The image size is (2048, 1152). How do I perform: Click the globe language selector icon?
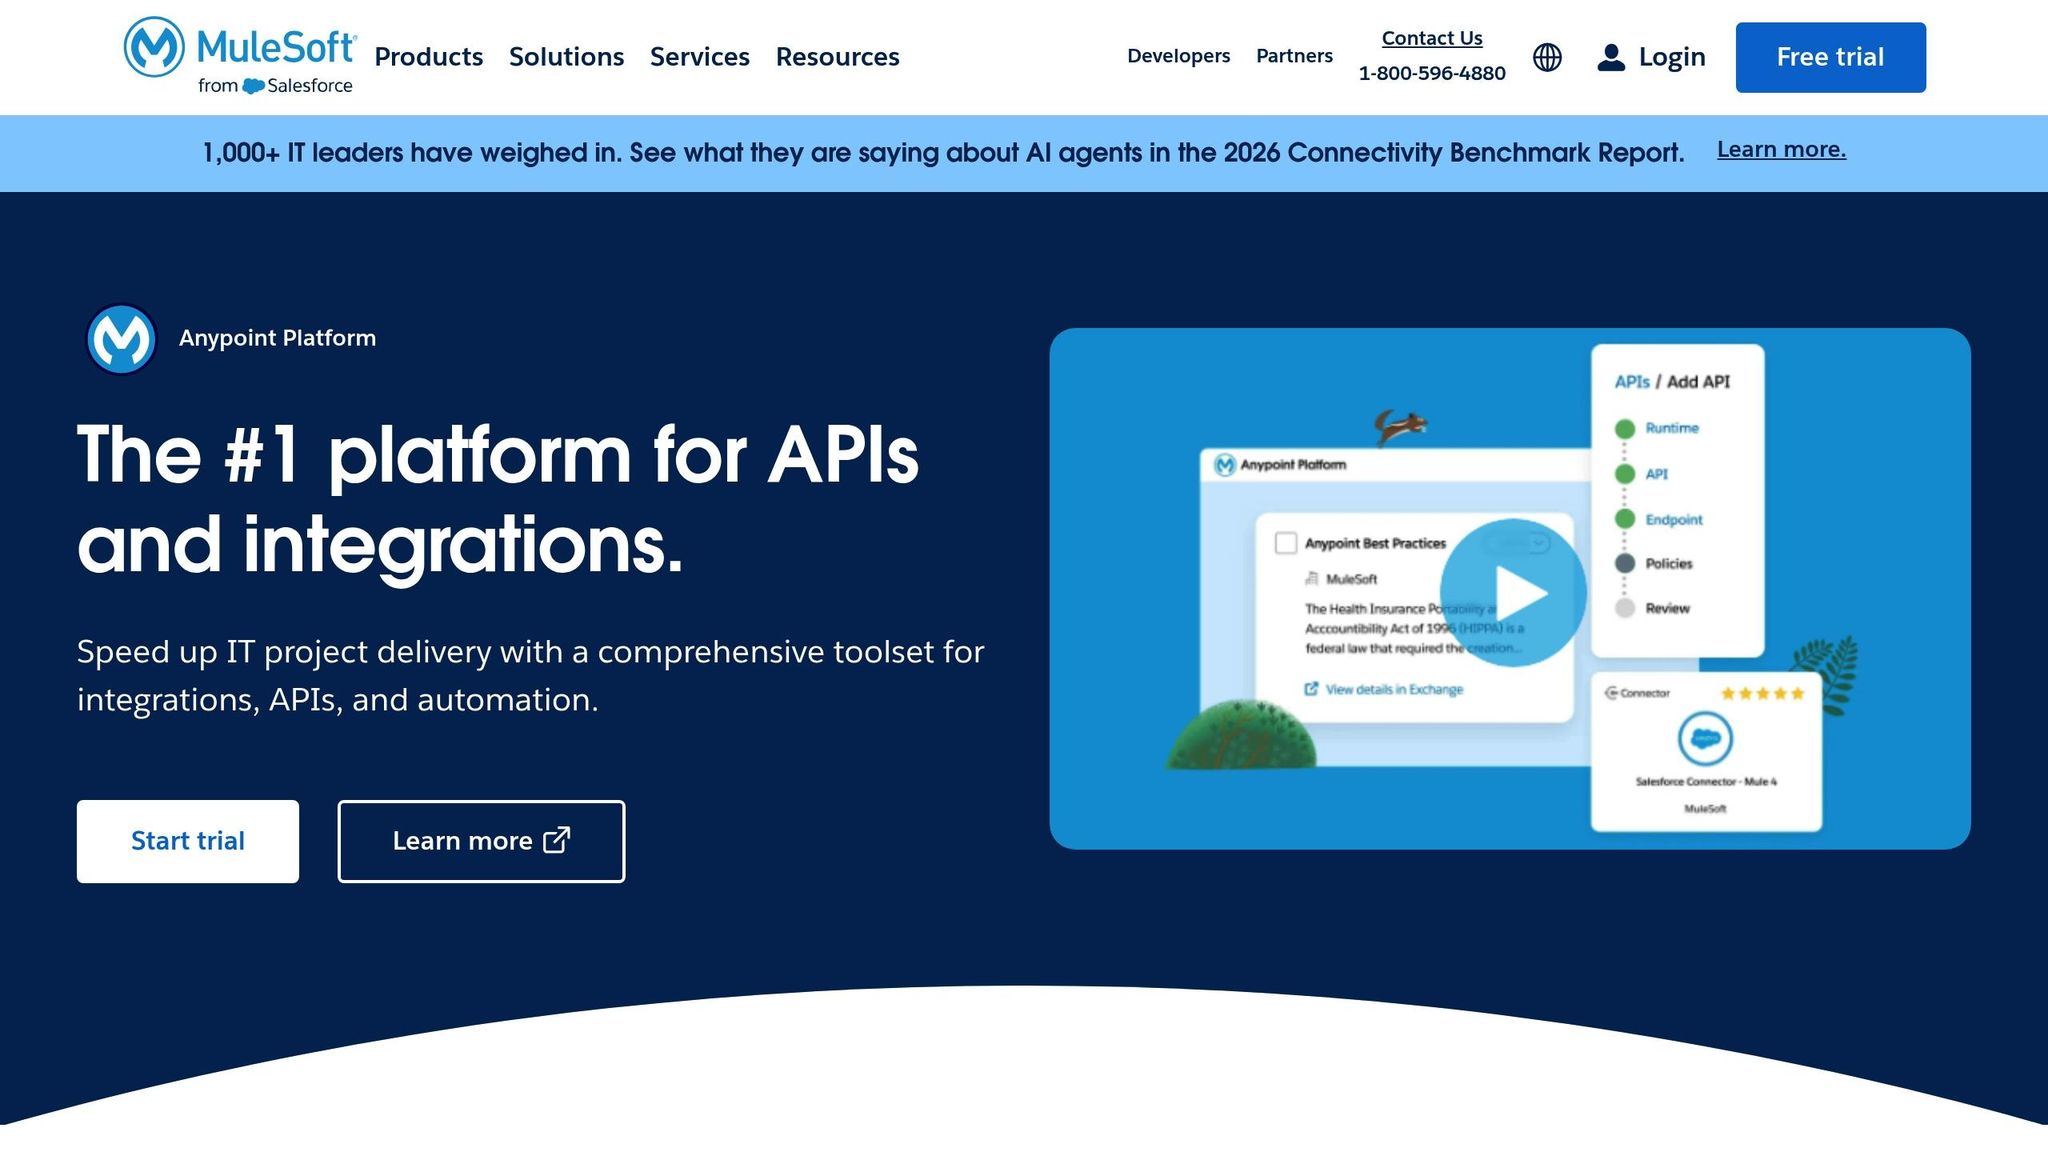click(1546, 57)
